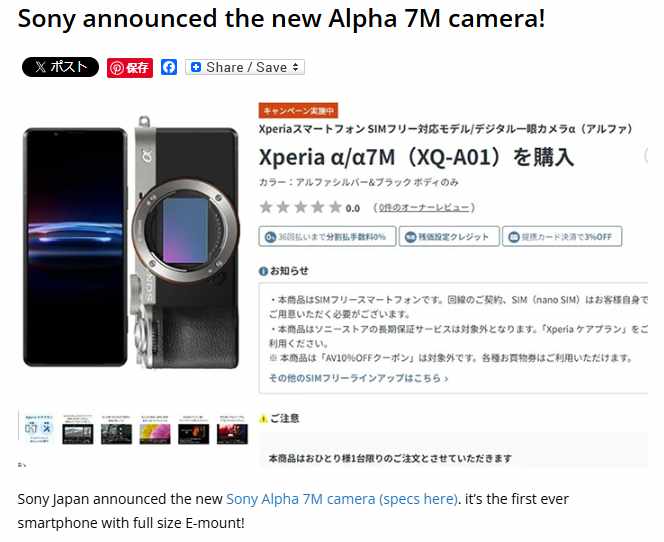Open the owner reviews link

(x=424, y=208)
